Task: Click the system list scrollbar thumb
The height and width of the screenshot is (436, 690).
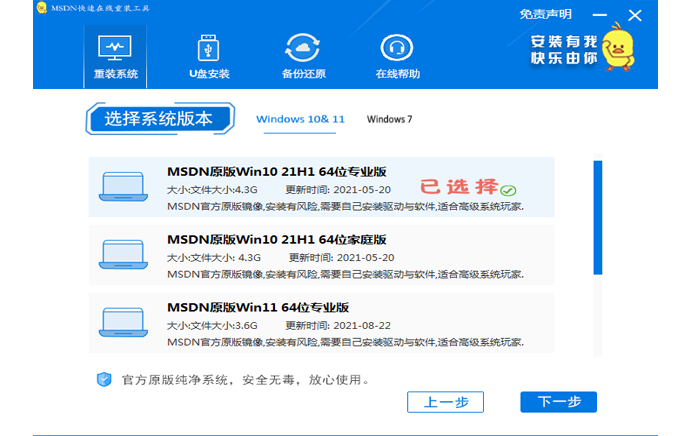Action: coord(598,218)
